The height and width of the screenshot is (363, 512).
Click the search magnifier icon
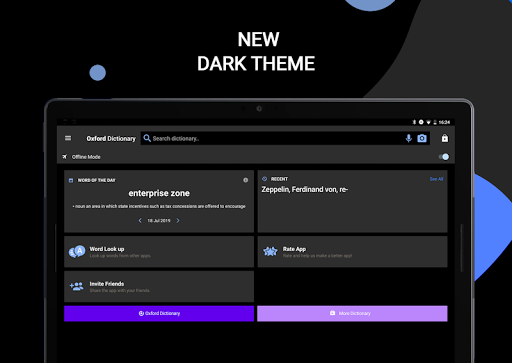pyautogui.click(x=147, y=138)
